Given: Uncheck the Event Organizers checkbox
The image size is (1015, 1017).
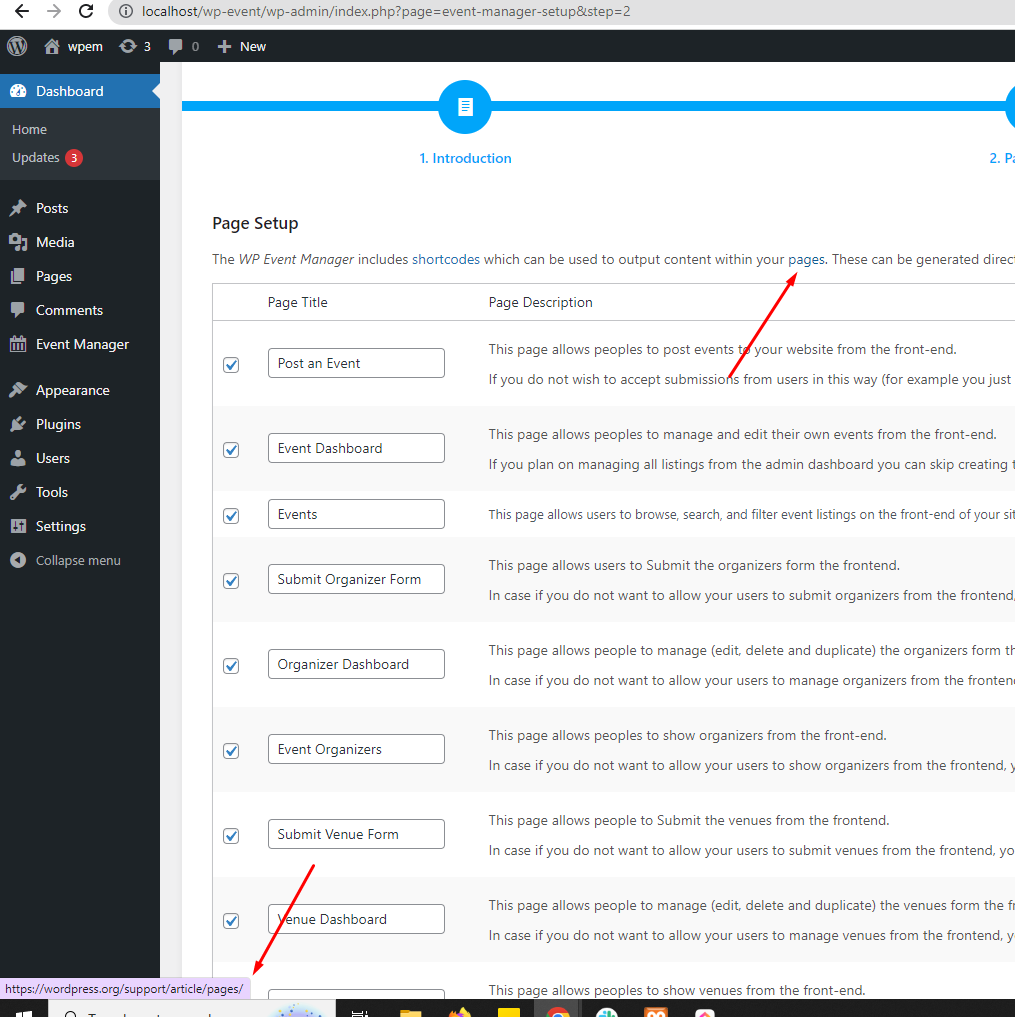Looking at the screenshot, I should coord(231,750).
